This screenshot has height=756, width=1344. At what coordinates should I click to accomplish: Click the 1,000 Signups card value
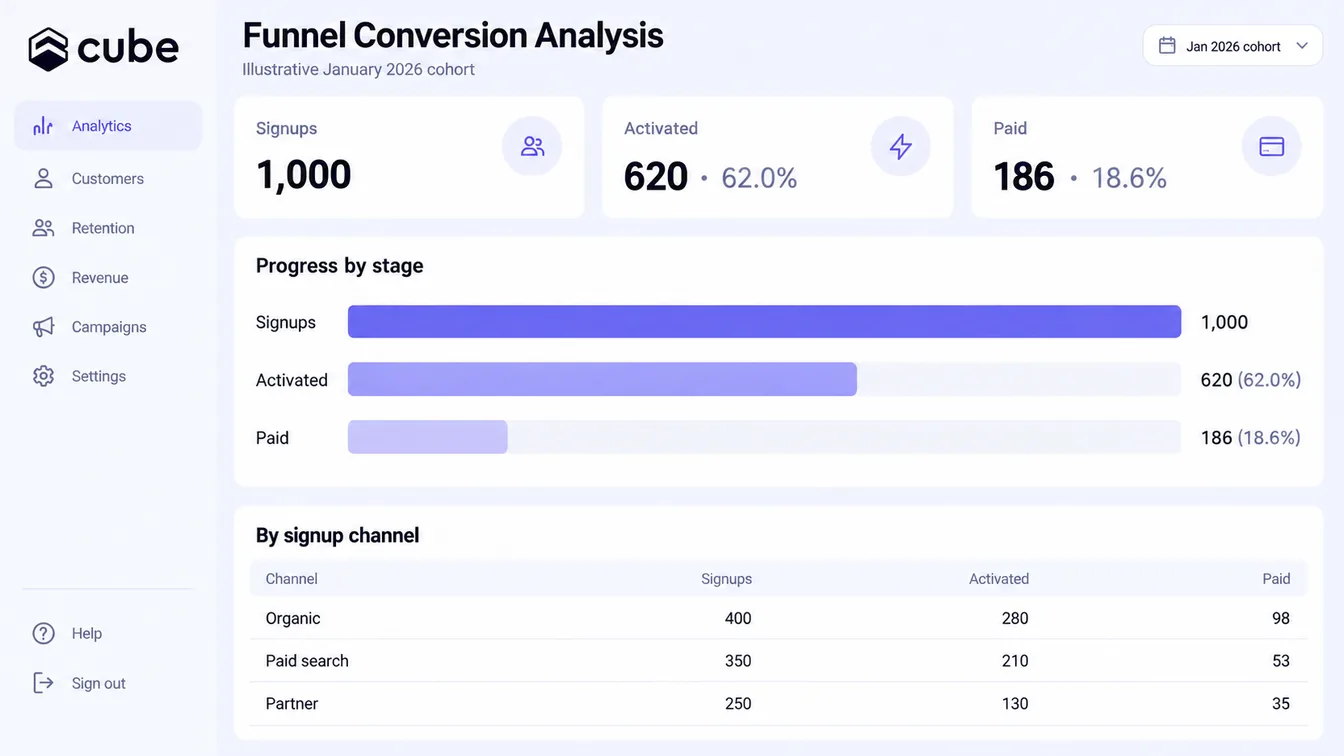tap(304, 175)
